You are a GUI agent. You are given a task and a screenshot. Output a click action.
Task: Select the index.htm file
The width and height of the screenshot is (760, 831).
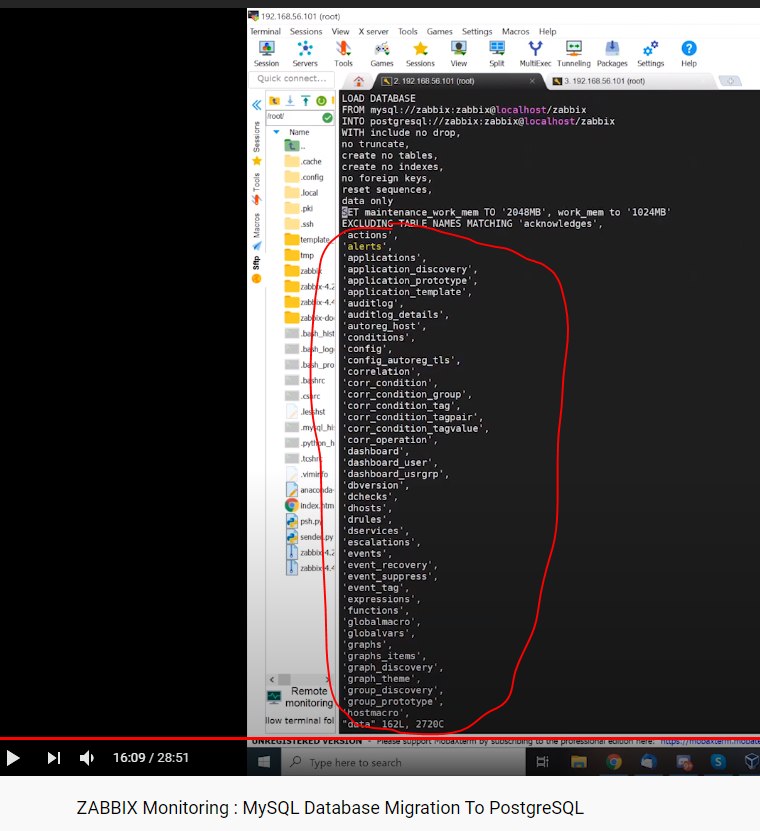click(x=310, y=506)
